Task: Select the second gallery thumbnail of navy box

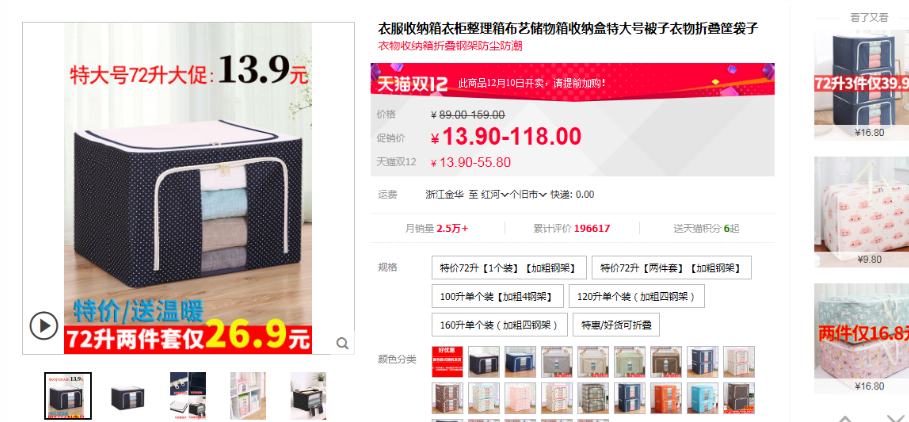Action: click(x=128, y=396)
